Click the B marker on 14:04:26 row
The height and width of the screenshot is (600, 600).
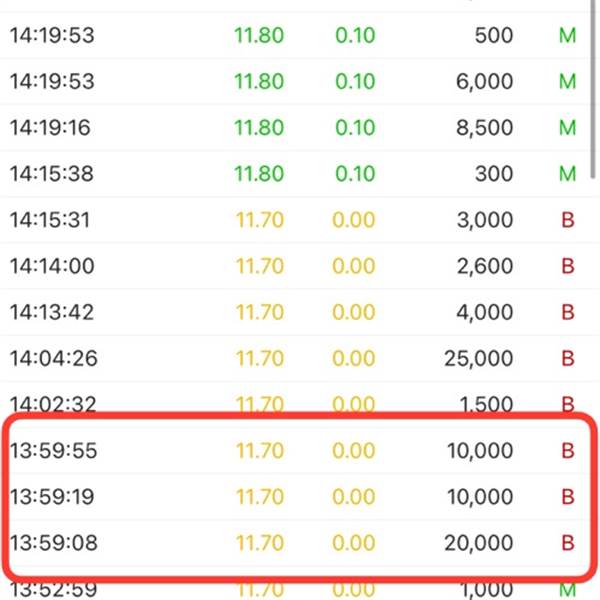(x=568, y=358)
